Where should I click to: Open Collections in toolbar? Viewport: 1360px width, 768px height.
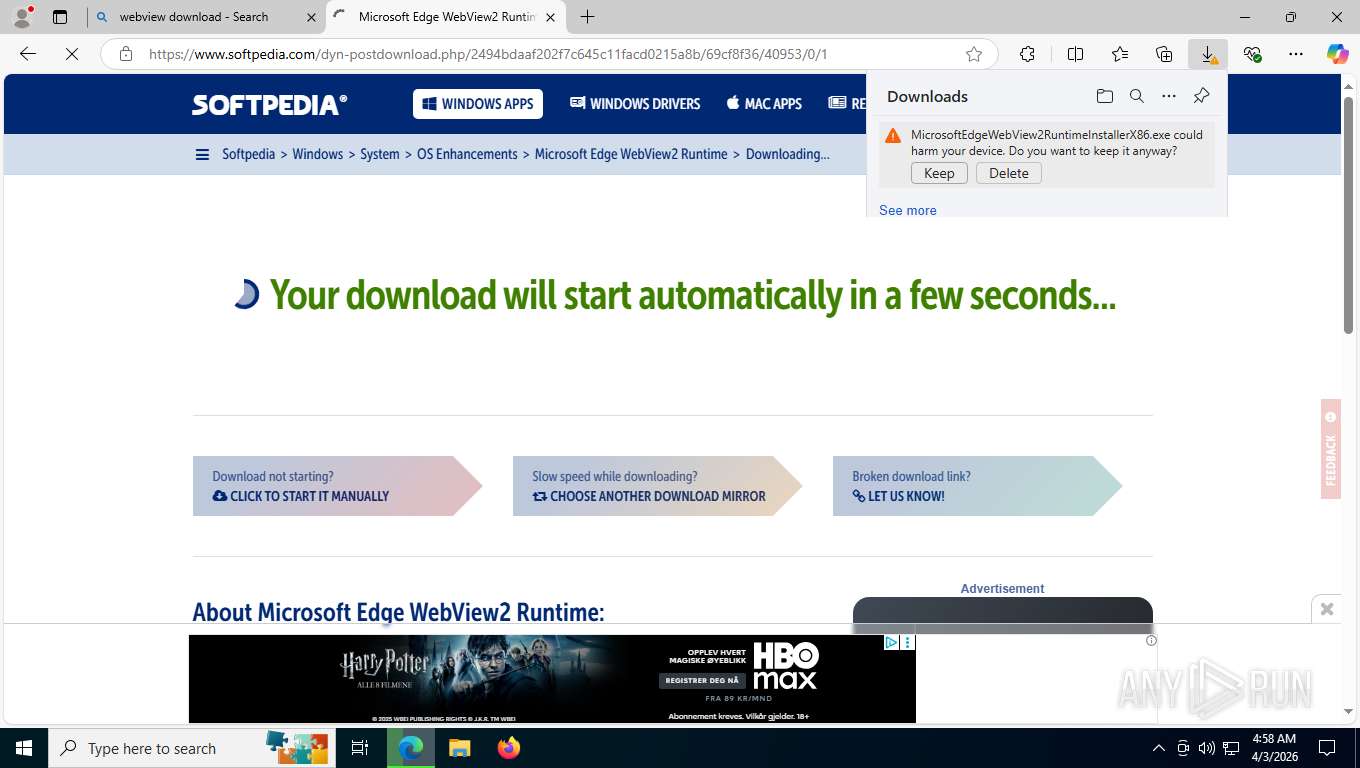point(1164,54)
